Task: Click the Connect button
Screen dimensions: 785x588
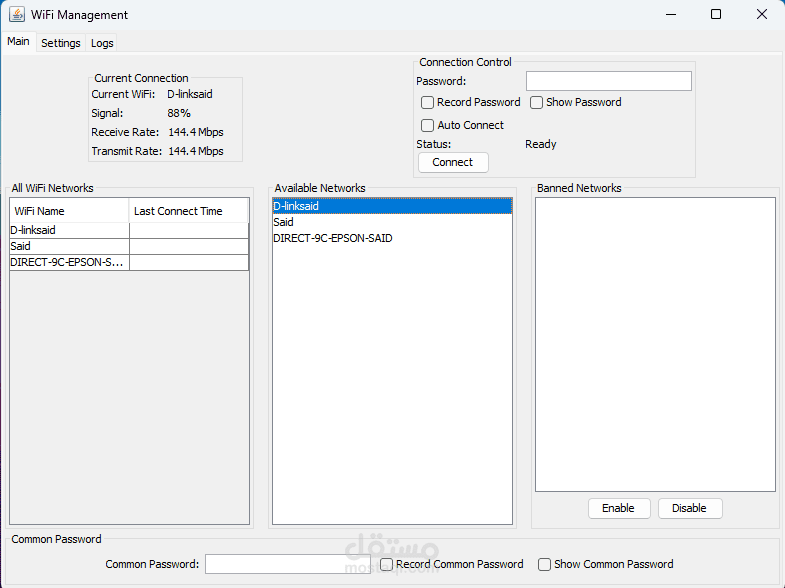Action: 453,162
